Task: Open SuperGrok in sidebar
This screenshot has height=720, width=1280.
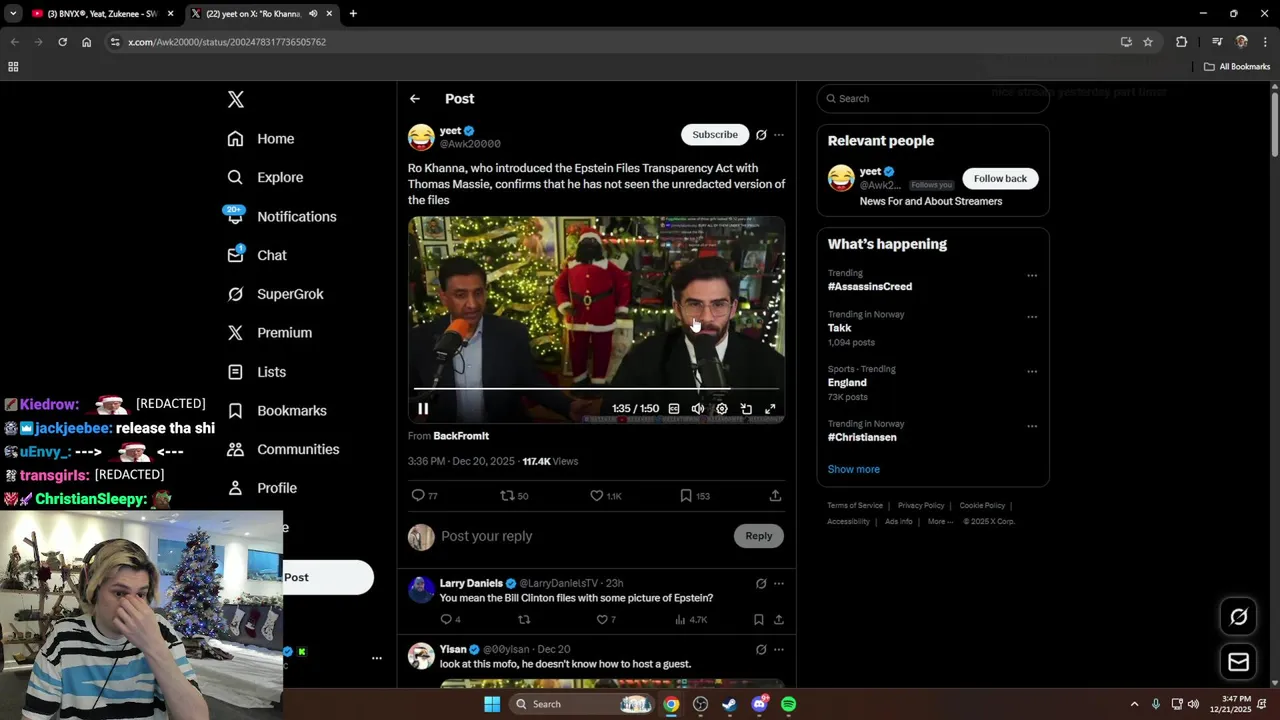Action: 275,294
